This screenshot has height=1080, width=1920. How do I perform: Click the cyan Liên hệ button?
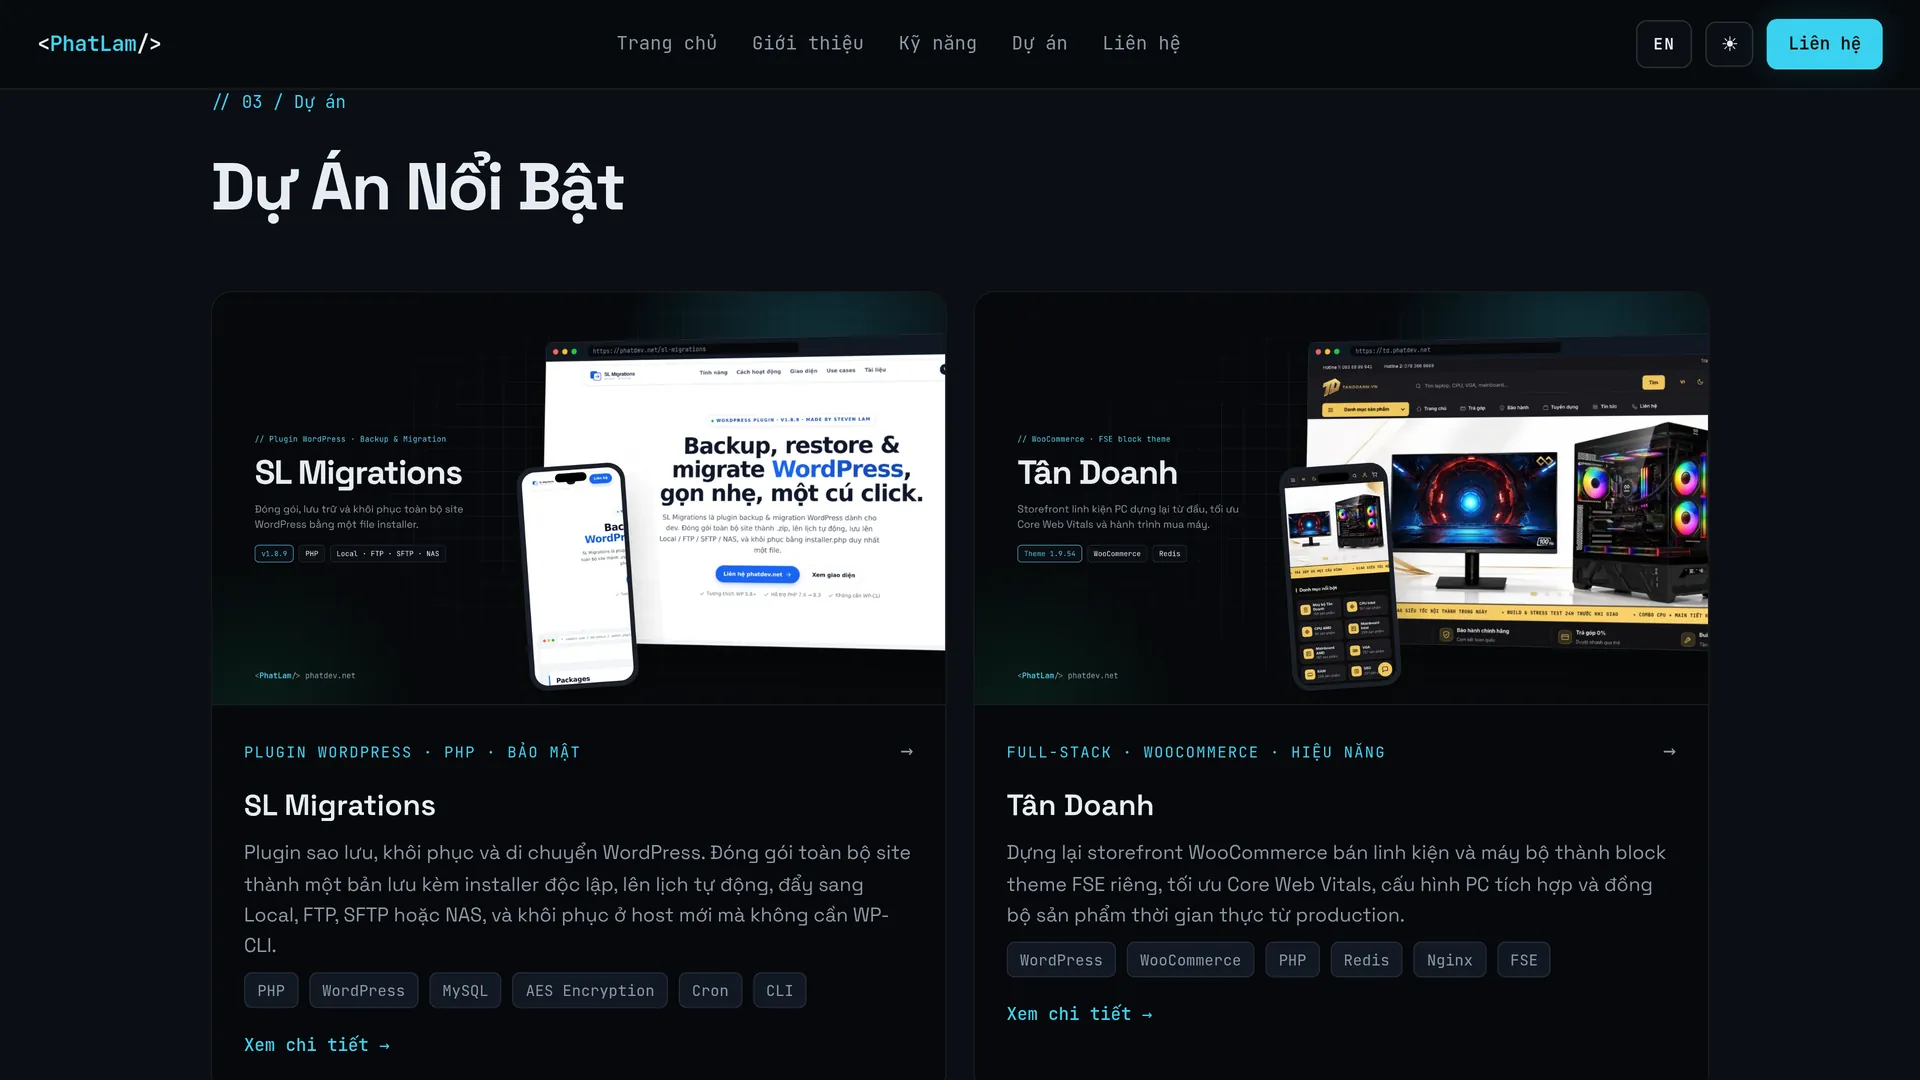pos(1824,44)
